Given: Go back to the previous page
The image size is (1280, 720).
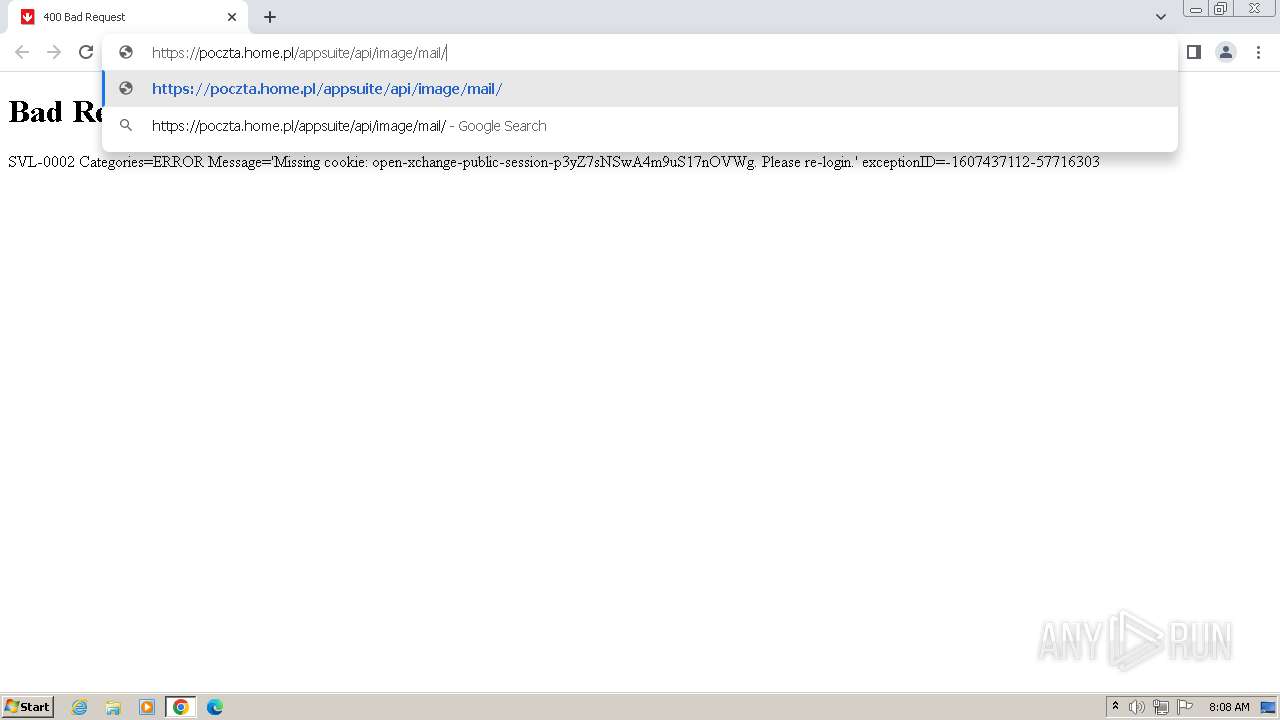Looking at the screenshot, I should click(22, 52).
